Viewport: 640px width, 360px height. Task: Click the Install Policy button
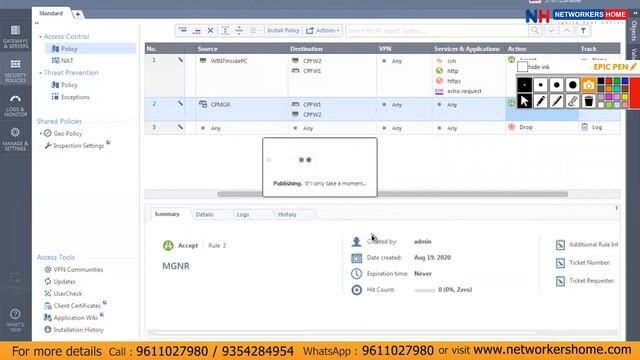coord(283,31)
